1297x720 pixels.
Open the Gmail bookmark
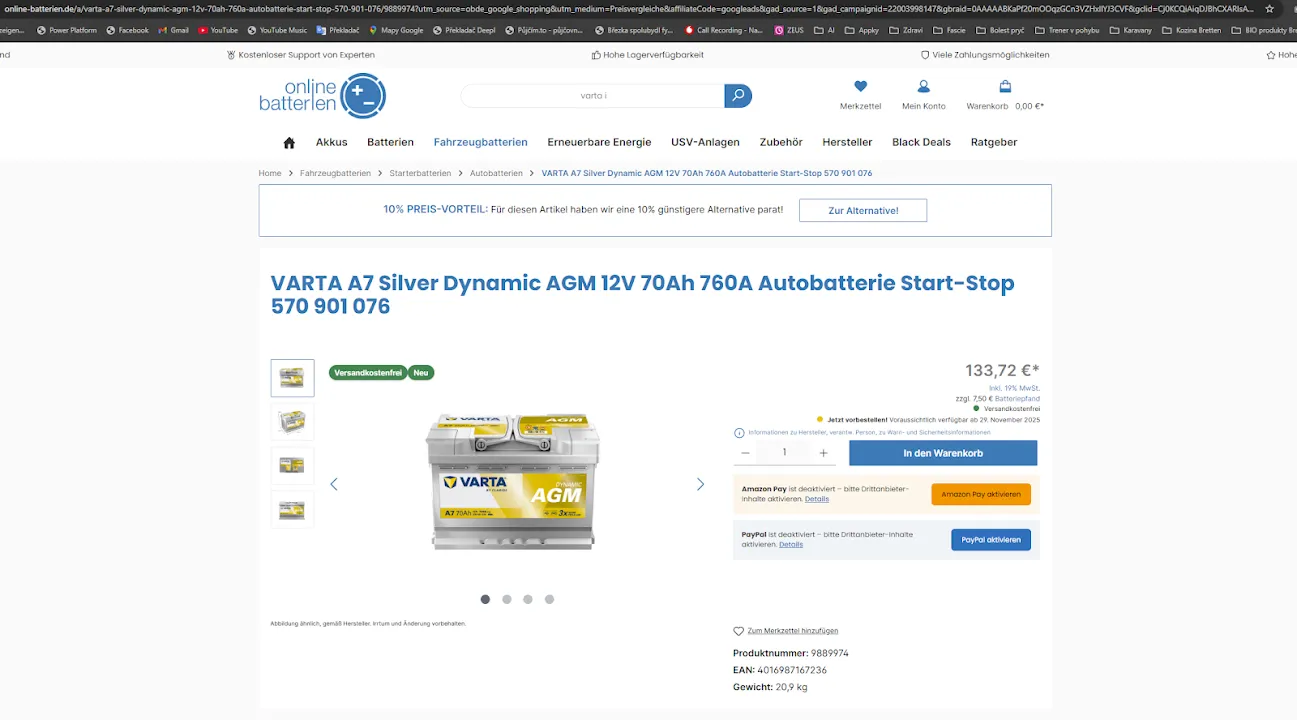(x=174, y=30)
